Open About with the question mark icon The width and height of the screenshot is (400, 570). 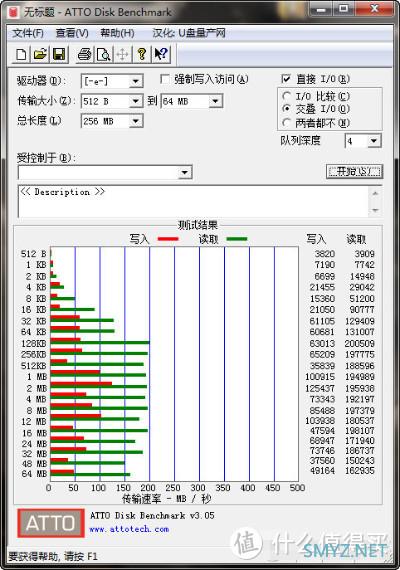pos(142,55)
